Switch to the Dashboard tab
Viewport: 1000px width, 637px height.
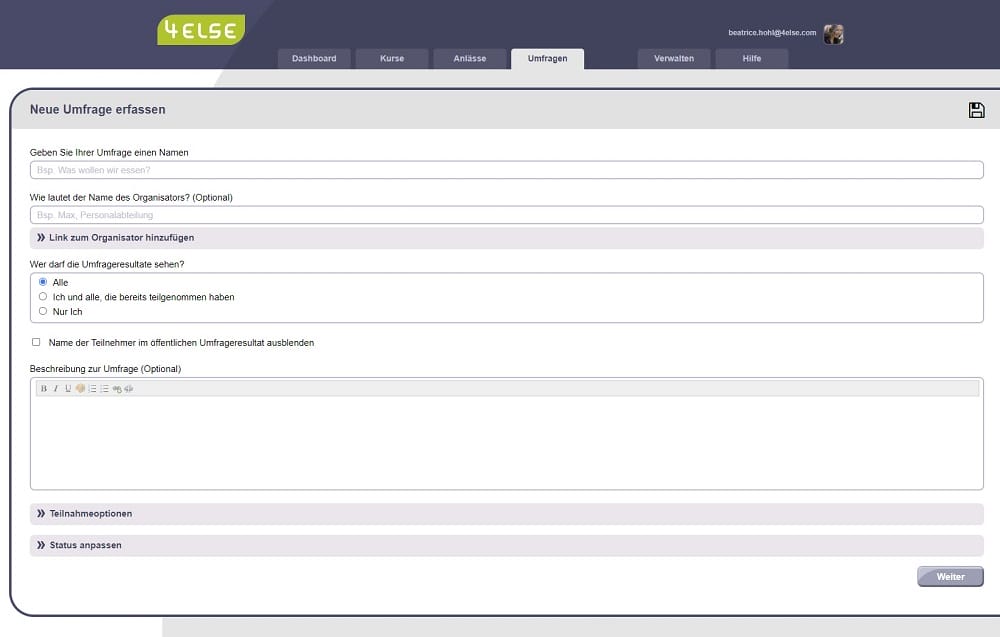click(x=314, y=59)
